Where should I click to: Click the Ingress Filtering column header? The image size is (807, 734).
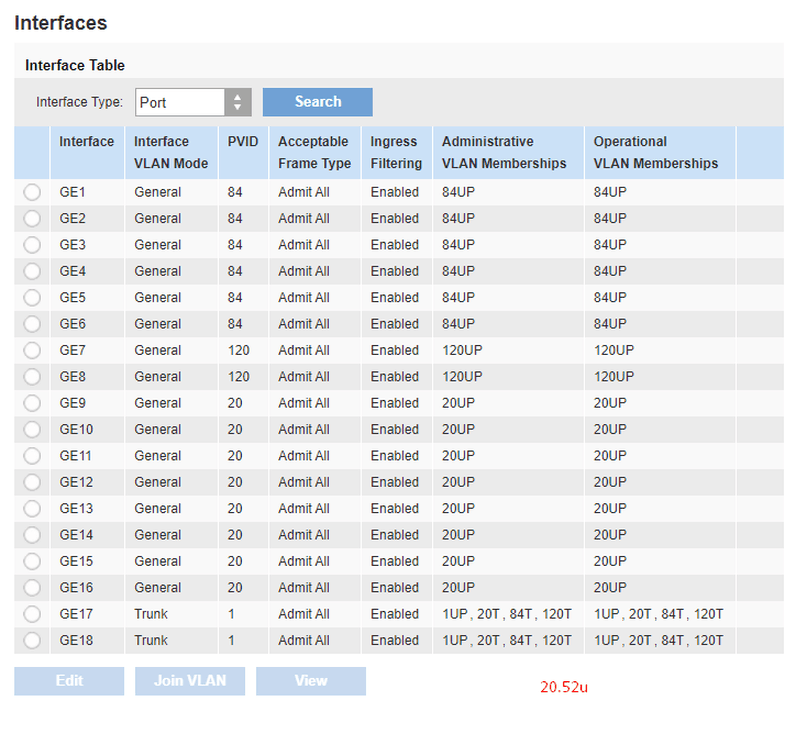pos(396,152)
